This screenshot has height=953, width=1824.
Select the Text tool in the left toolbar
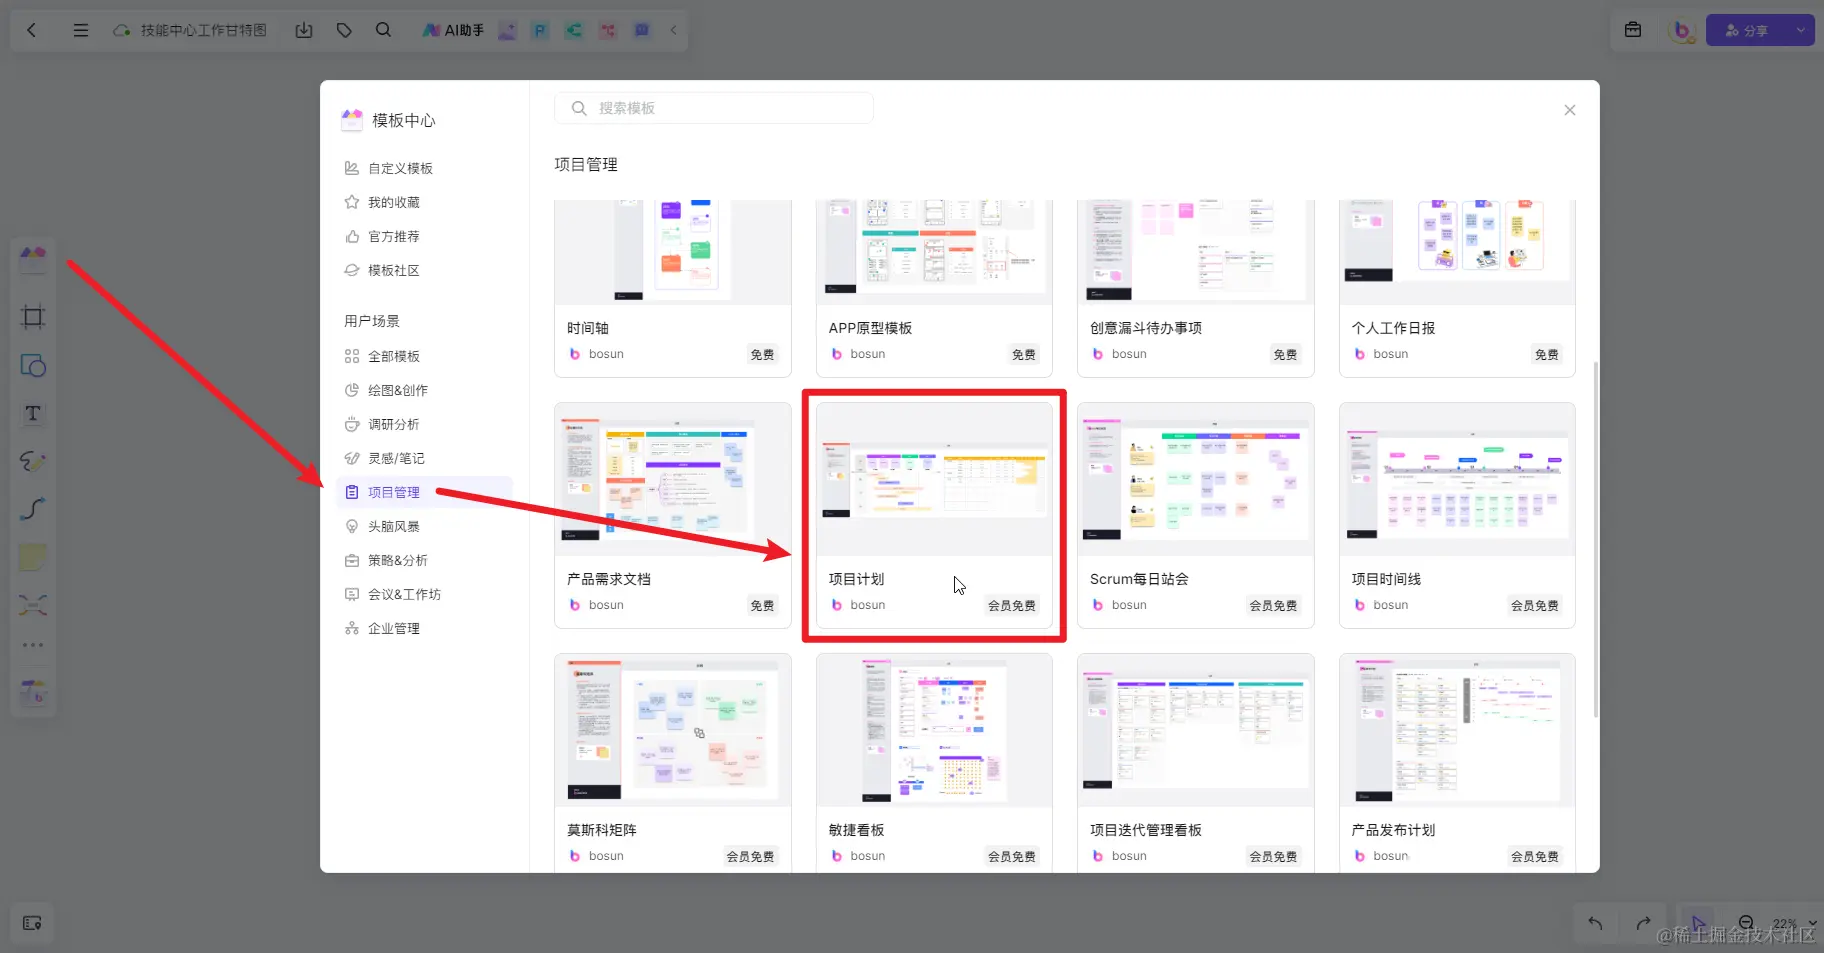coord(33,413)
